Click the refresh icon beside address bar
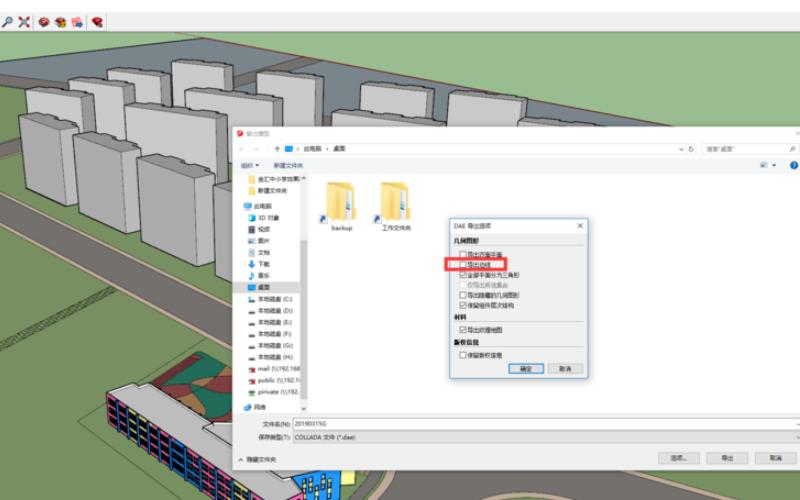This screenshot has height=500, width=800. [x=692, y=148]
